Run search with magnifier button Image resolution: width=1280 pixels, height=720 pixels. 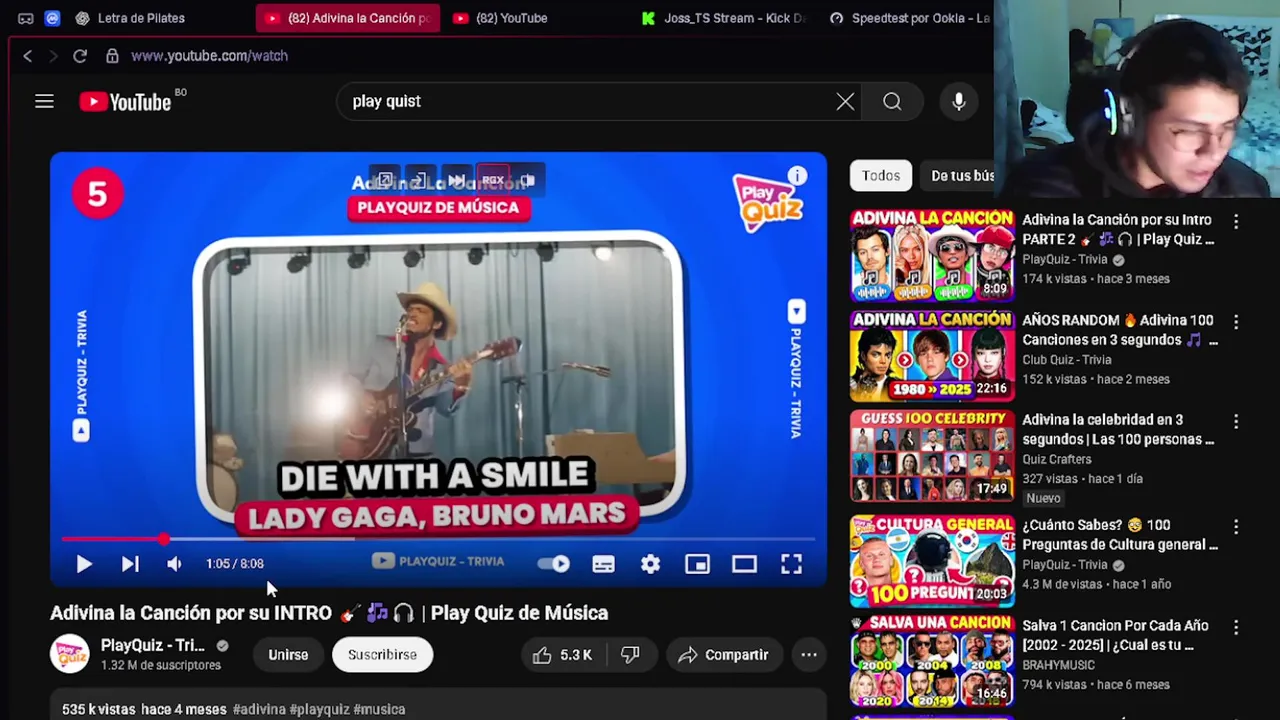tap(892, 101)
